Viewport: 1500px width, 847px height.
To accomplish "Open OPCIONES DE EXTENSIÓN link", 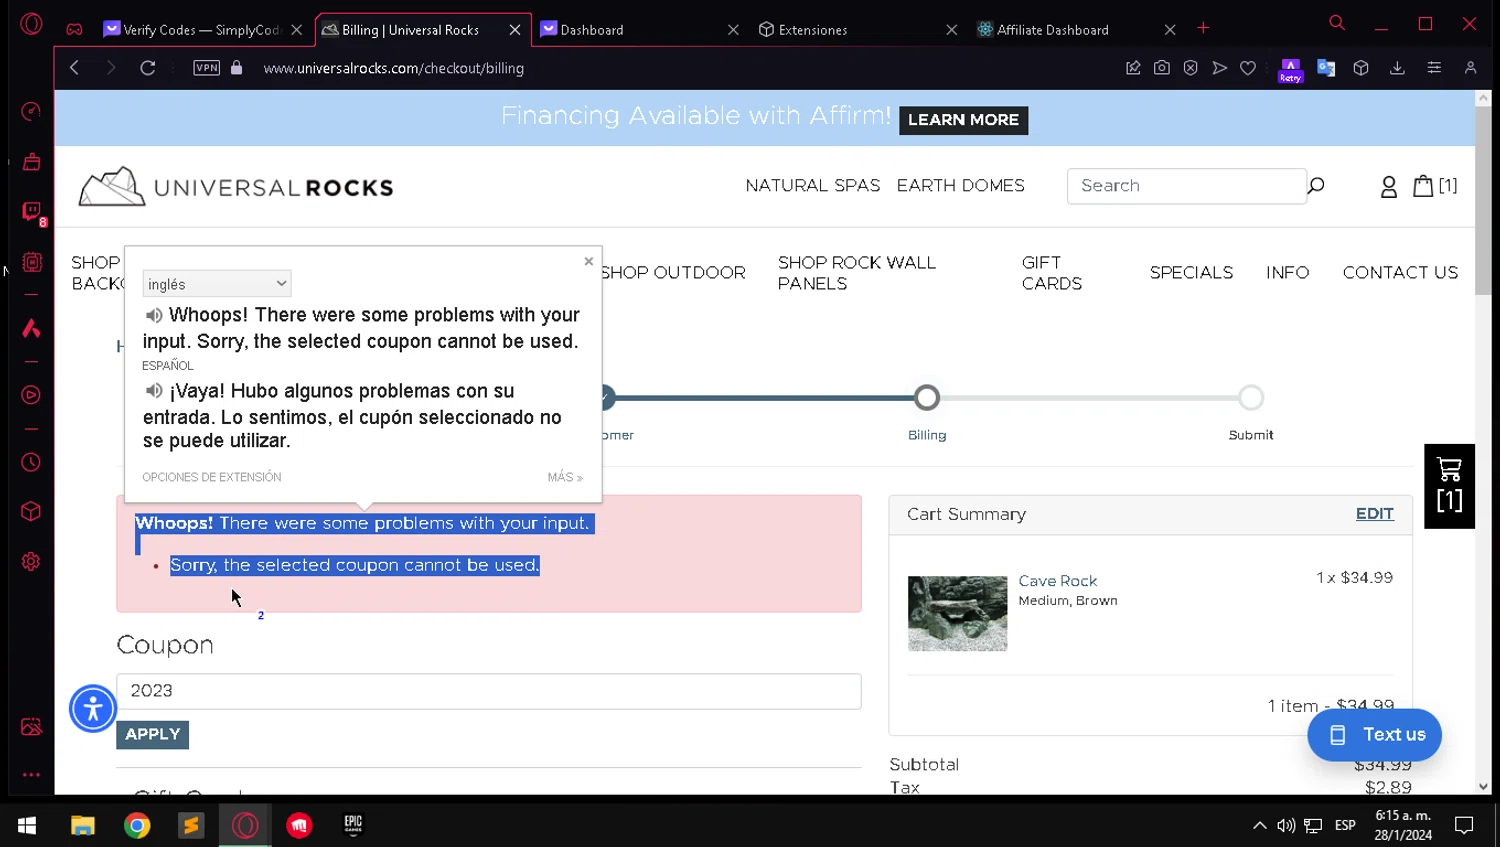I will pos(212,477).
